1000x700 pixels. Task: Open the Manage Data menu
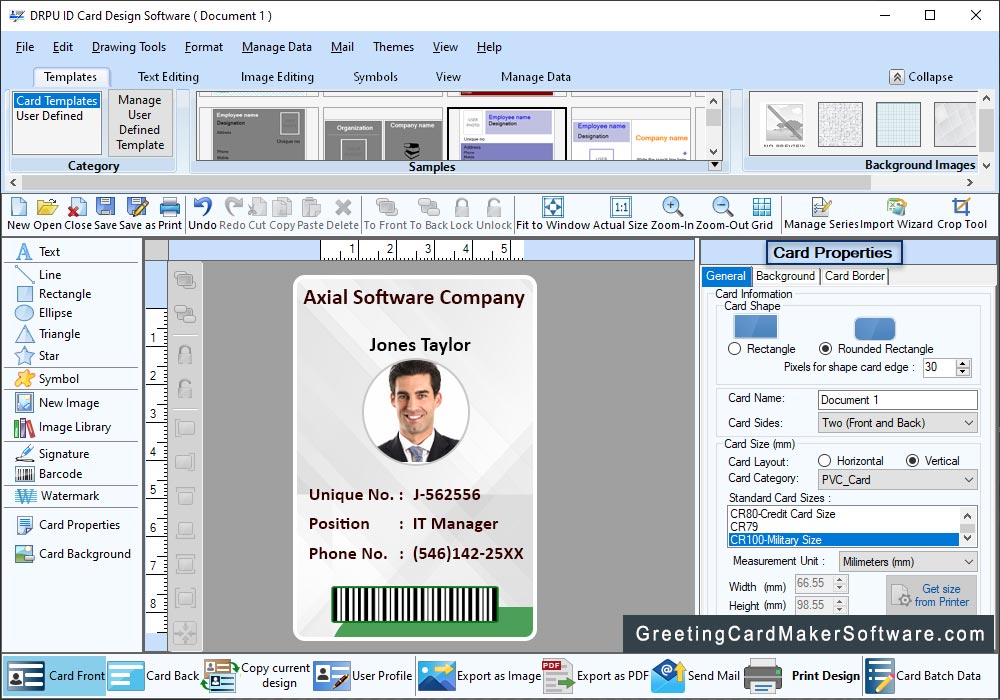coord(277,47)
